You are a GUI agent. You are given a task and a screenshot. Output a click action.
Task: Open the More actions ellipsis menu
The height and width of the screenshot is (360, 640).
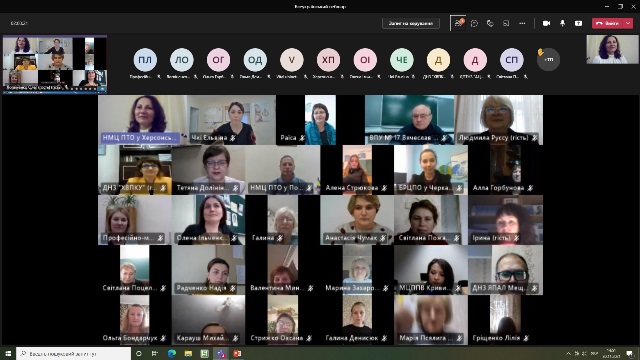[x=522, y=23]
